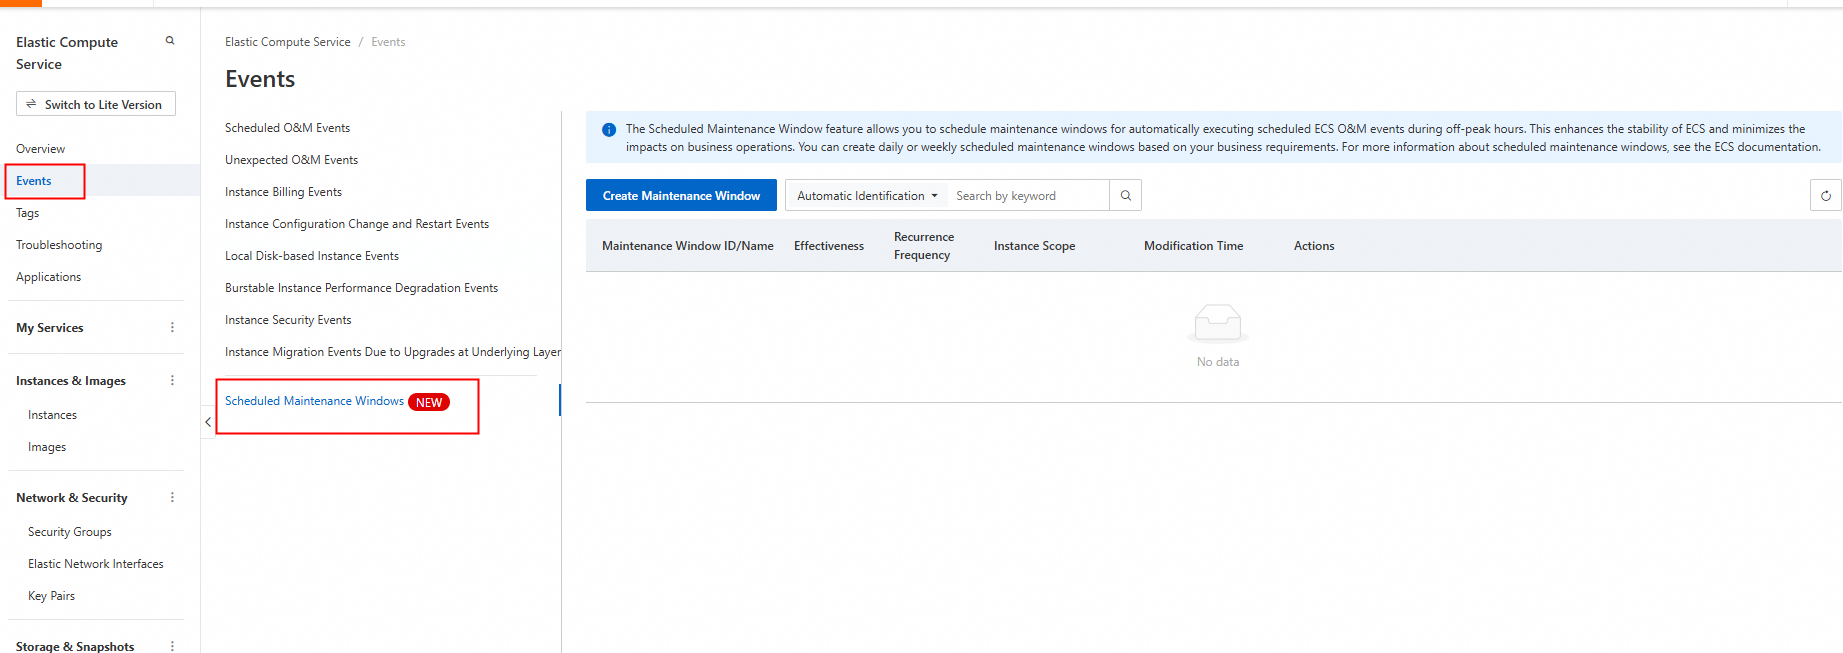
Task: Go to Images in the sidebar
Action: point(47,447)
